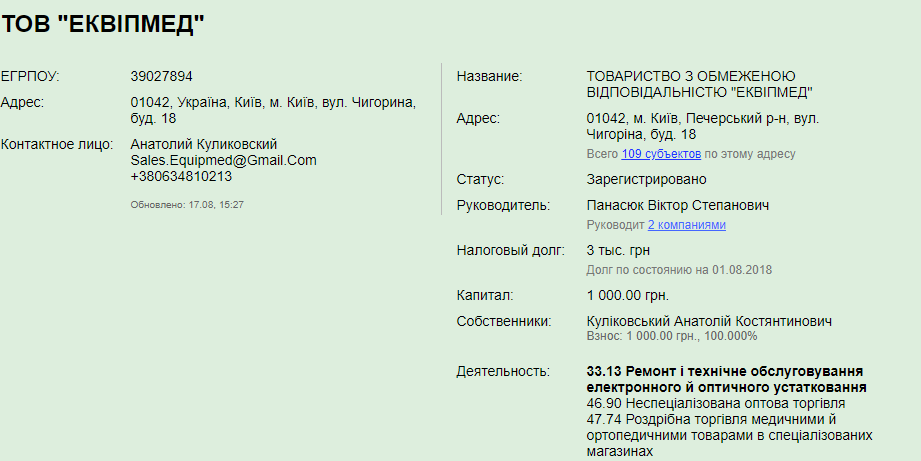The image size is (921, 461).
Task: Click the left-column address on вул. Чигорина
Action: click(272, 110)
